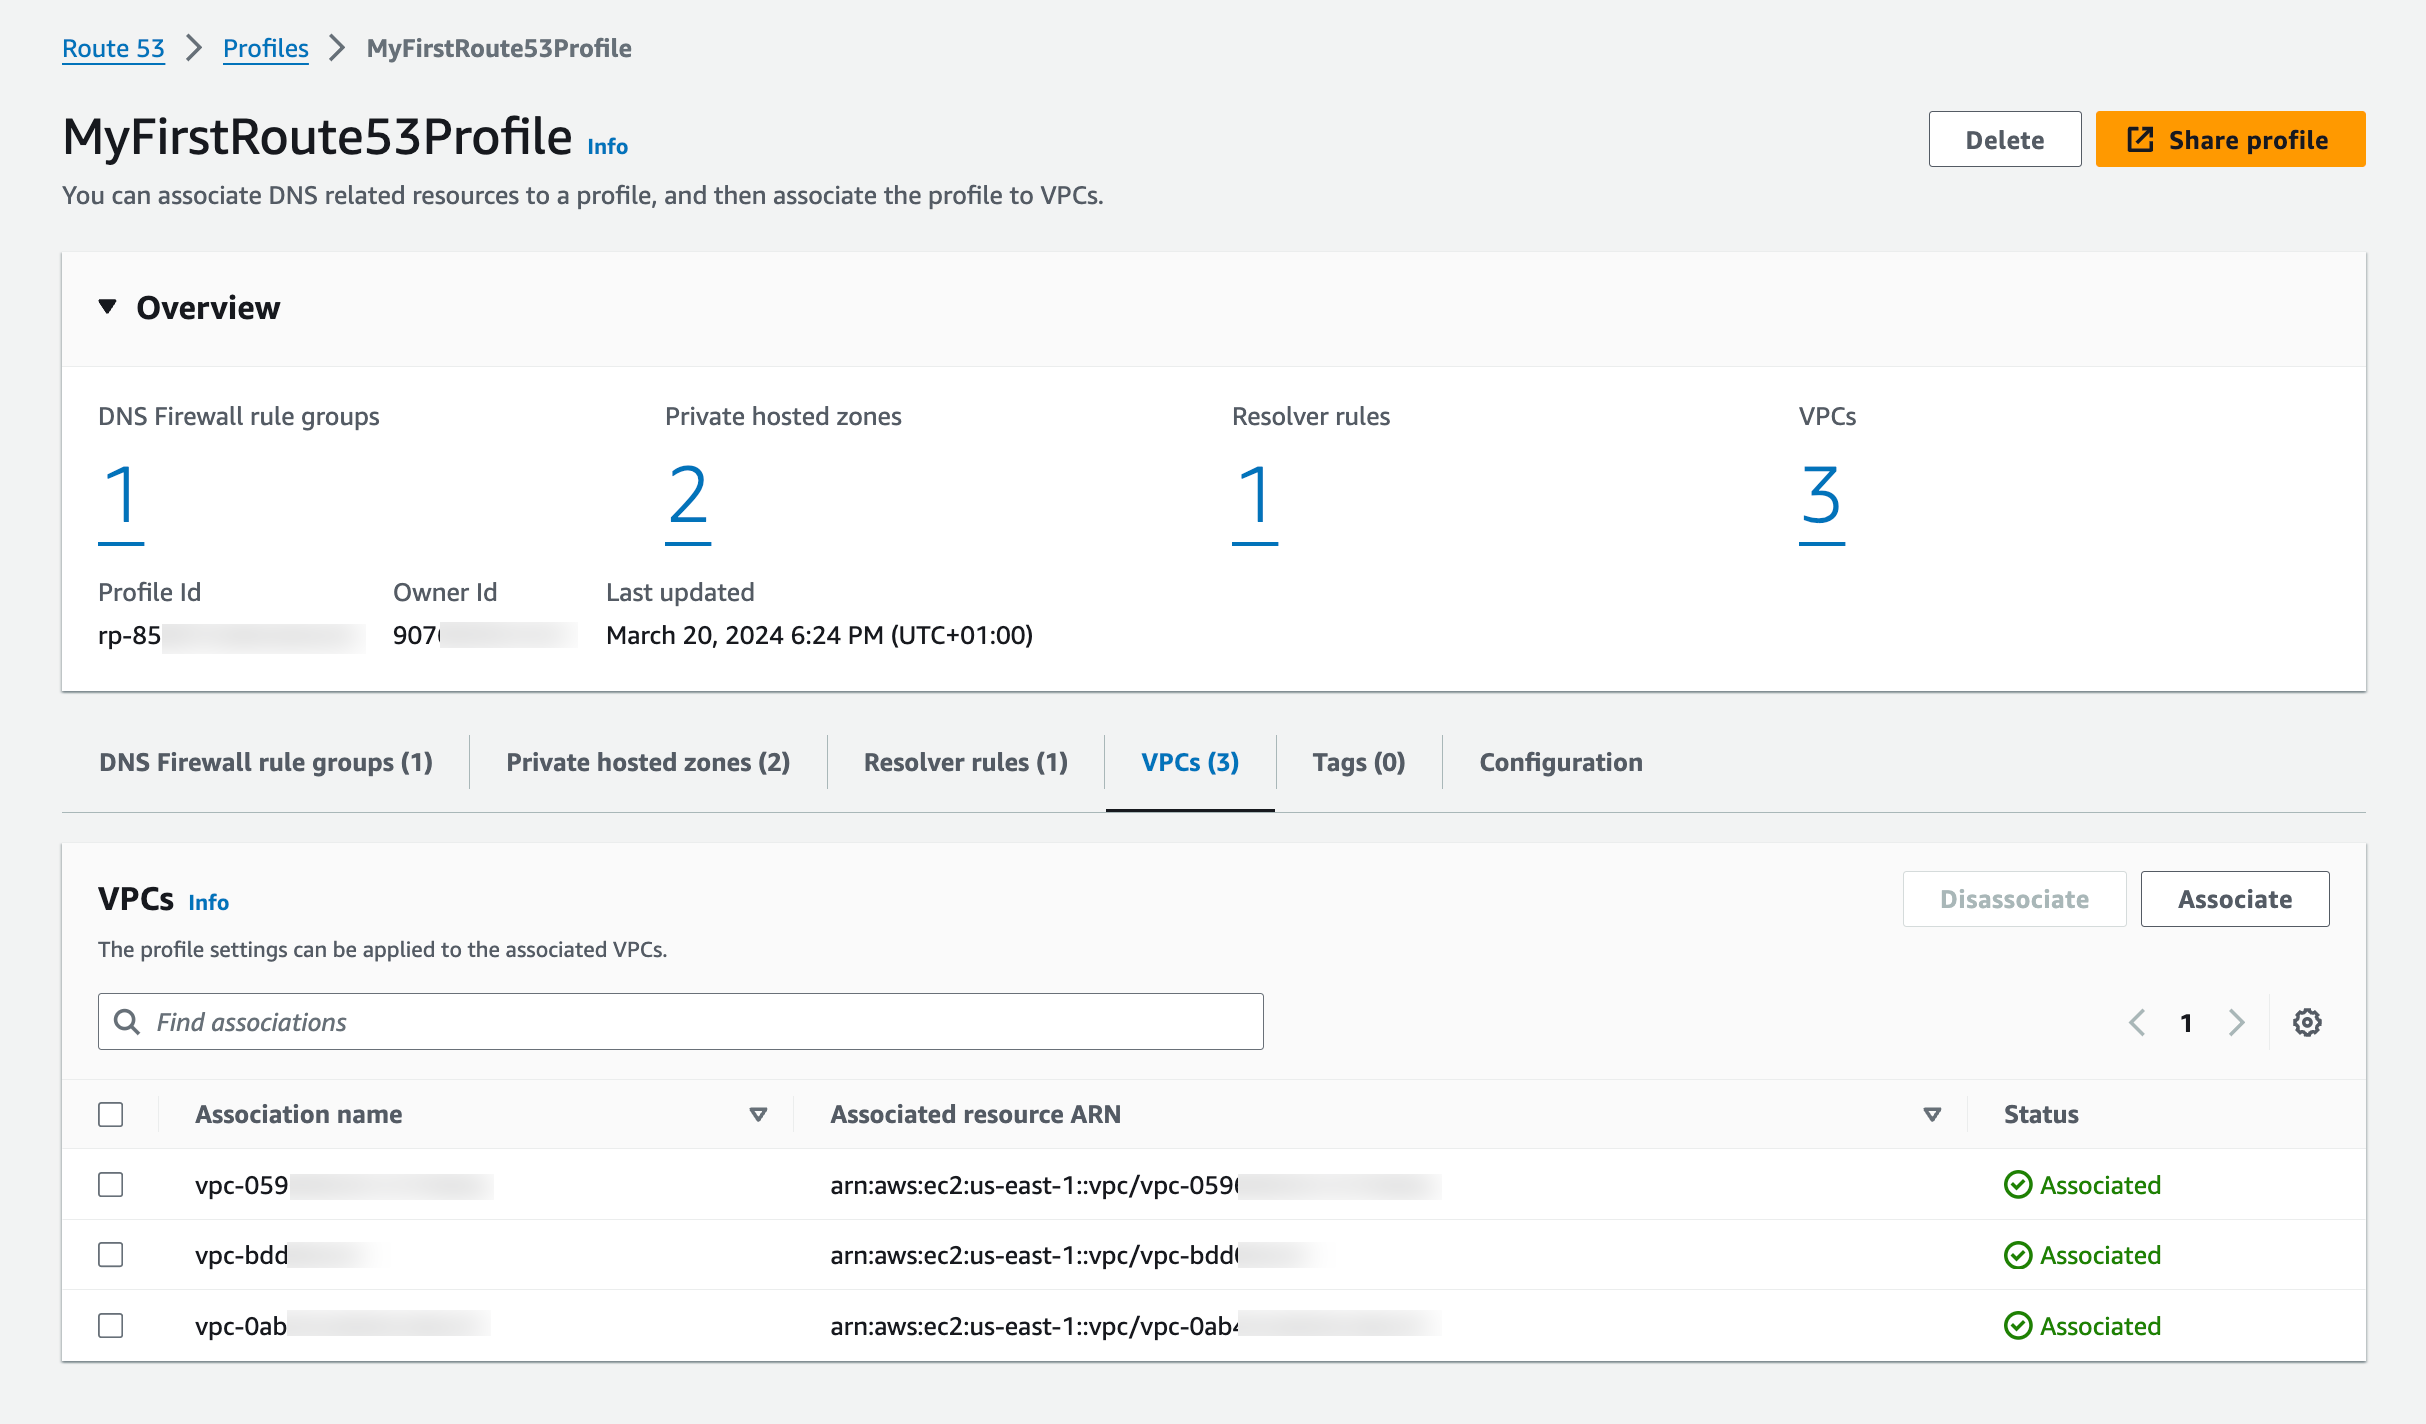Go to next page of associations
2426x1424 pixels.
[x=2237, y=1022]
